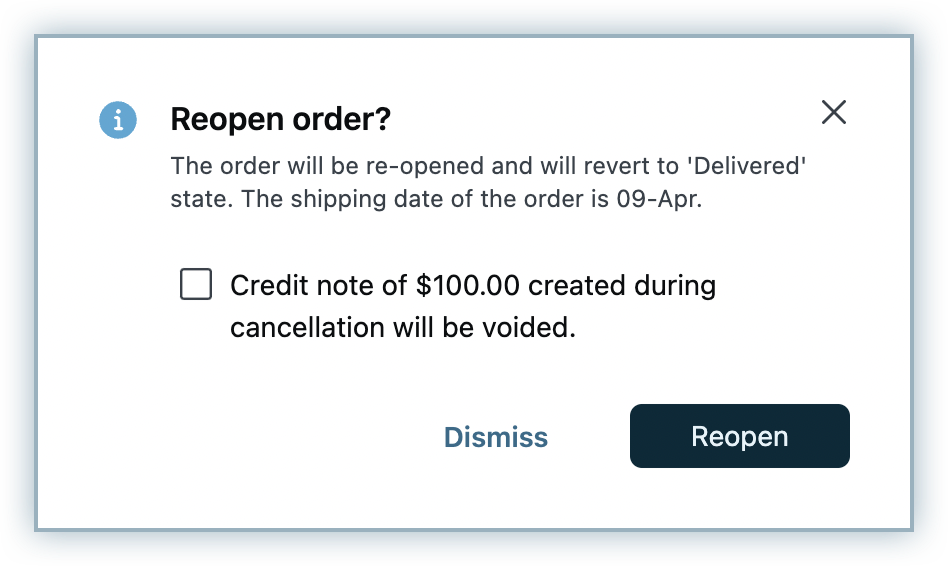948x566 pixels.
Task: Dismiss the reopen order prompt
Action: point(496,437)
